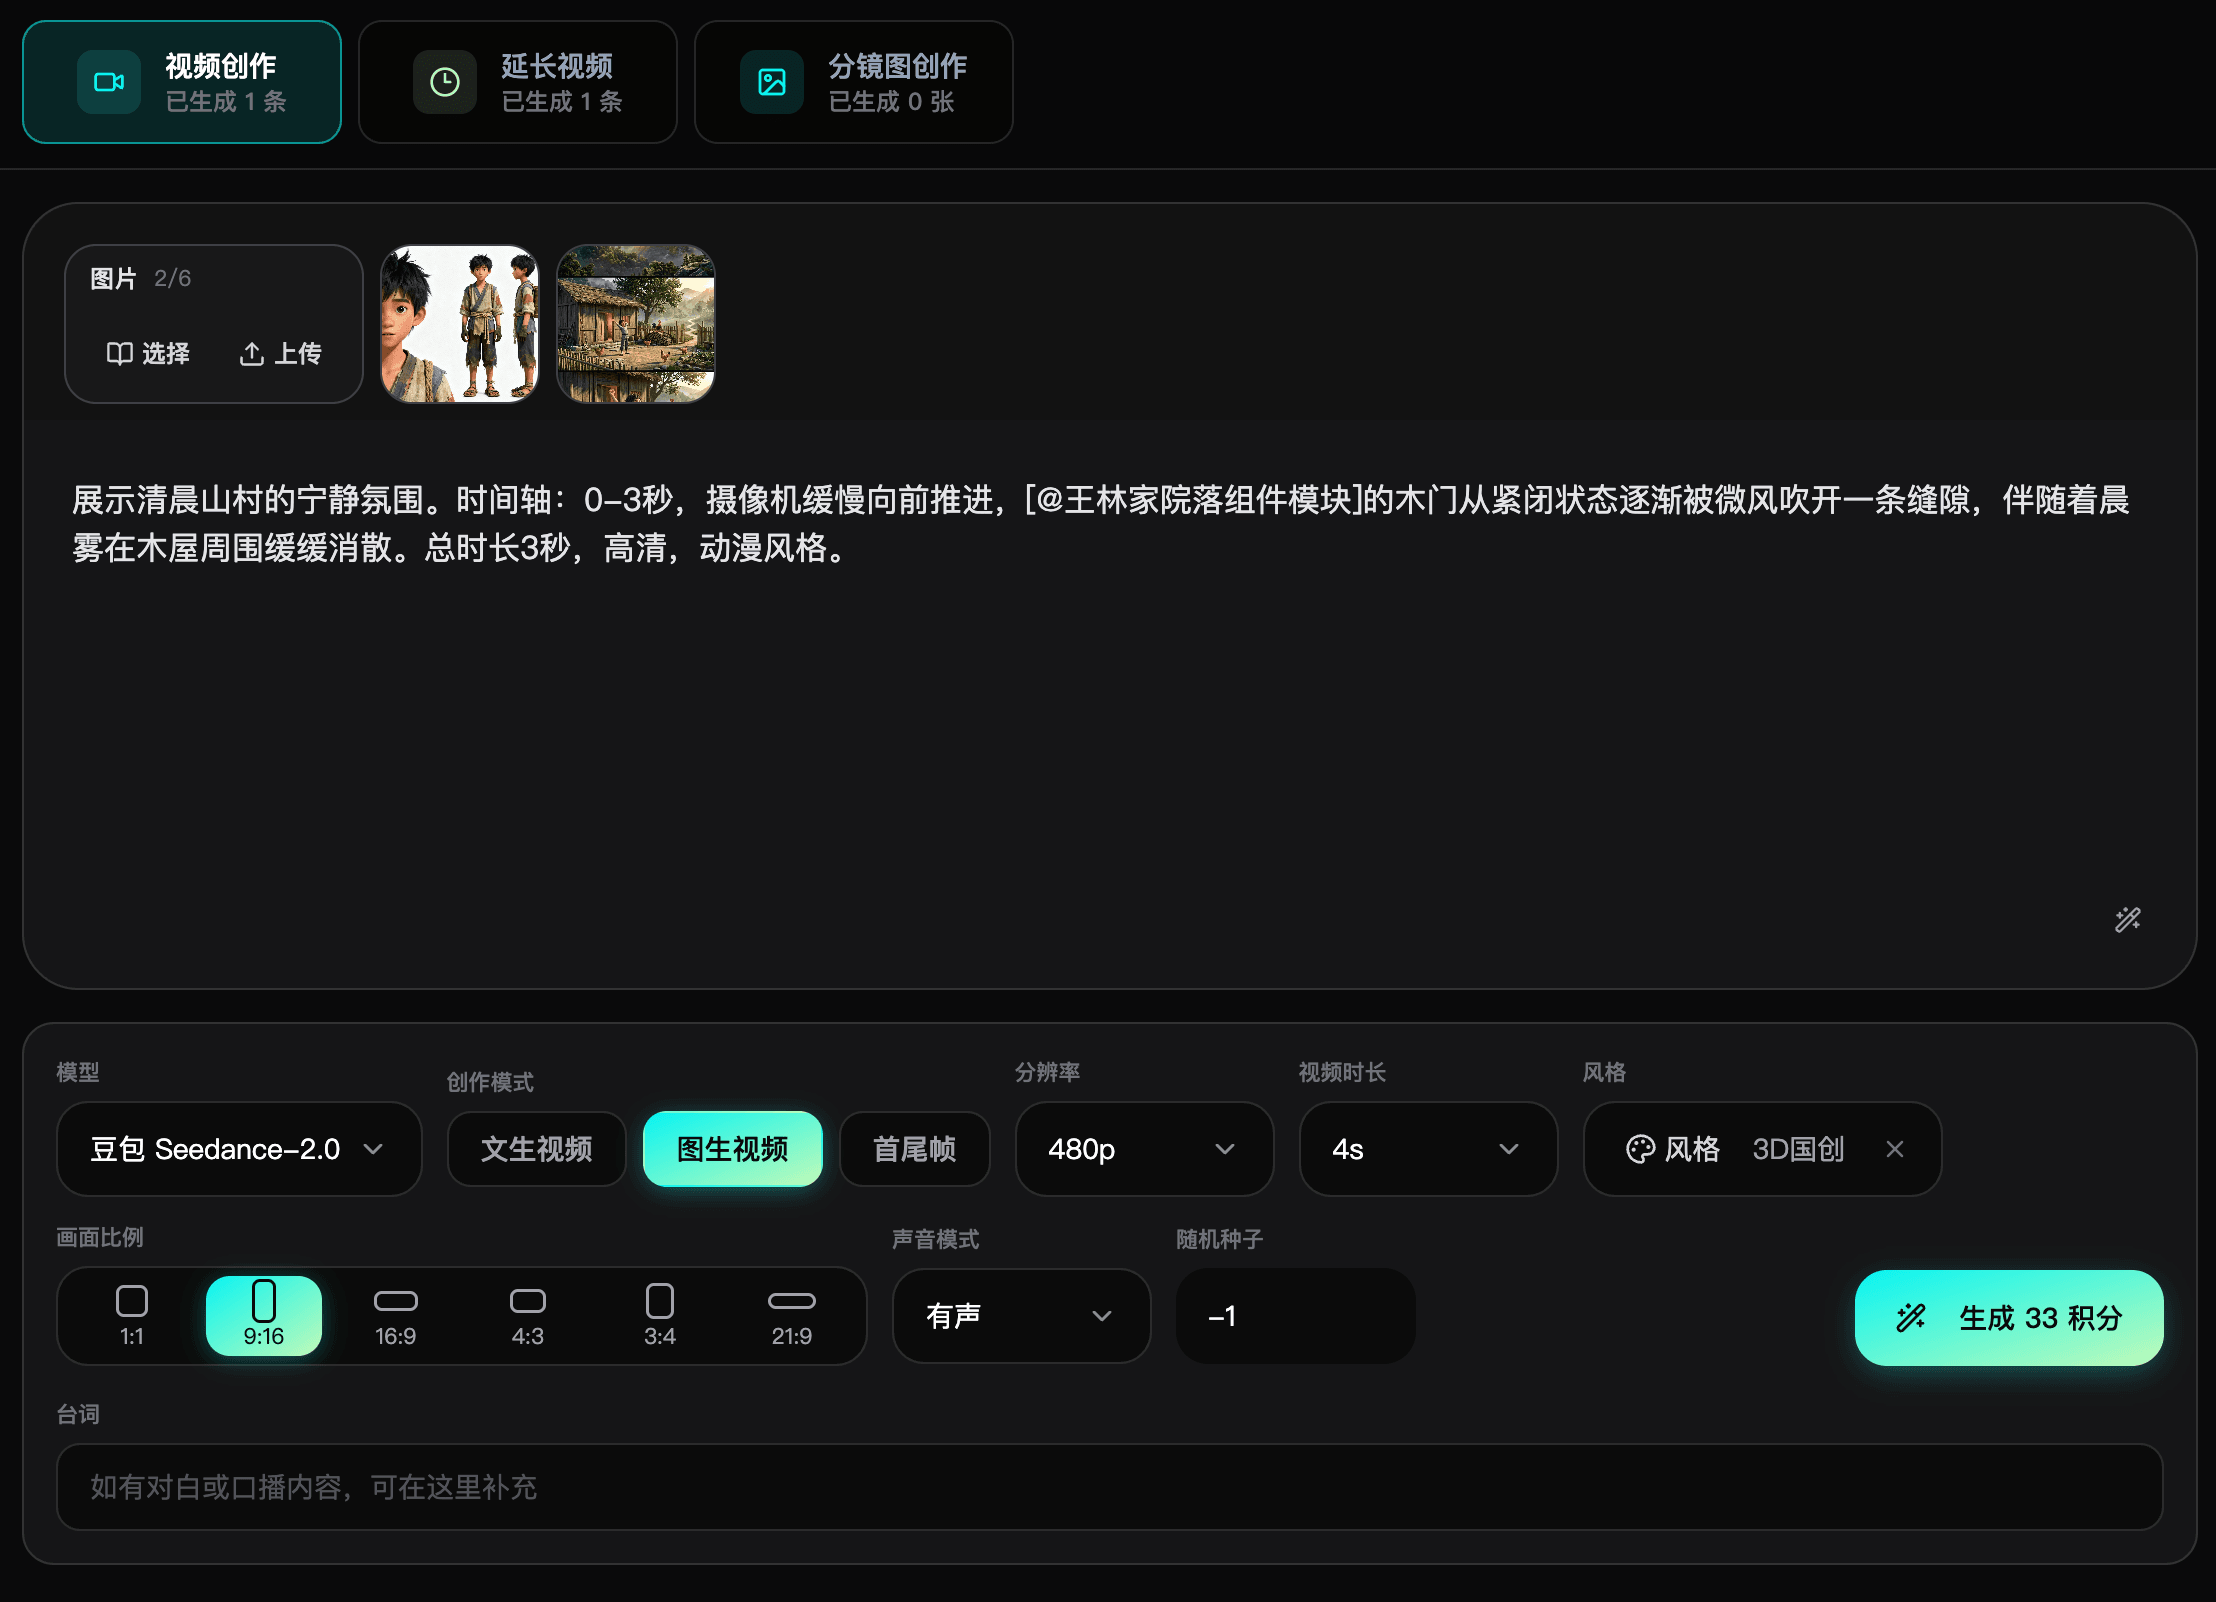
Task: Click the 分辨率 label
Action: click(x=1048, y=1072)
